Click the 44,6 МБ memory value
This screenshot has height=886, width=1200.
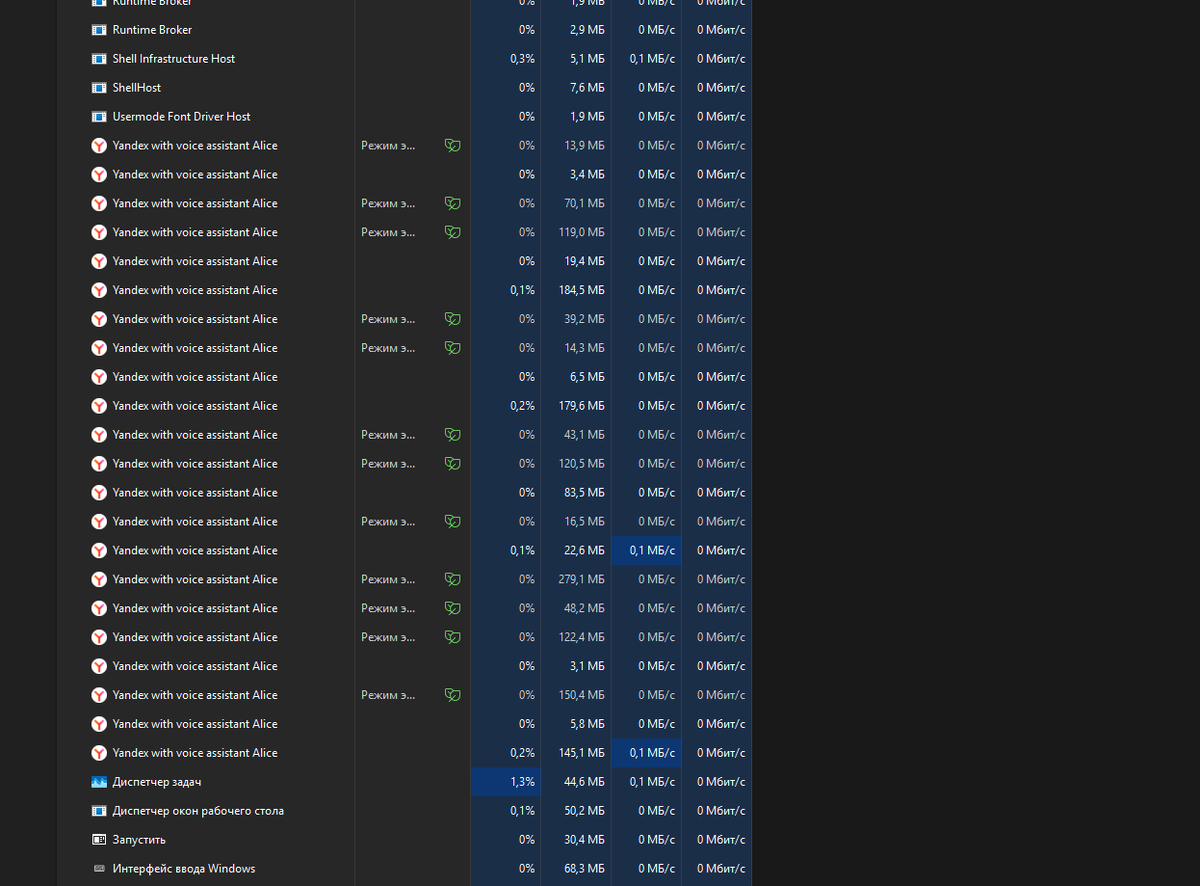pos(585,782)
